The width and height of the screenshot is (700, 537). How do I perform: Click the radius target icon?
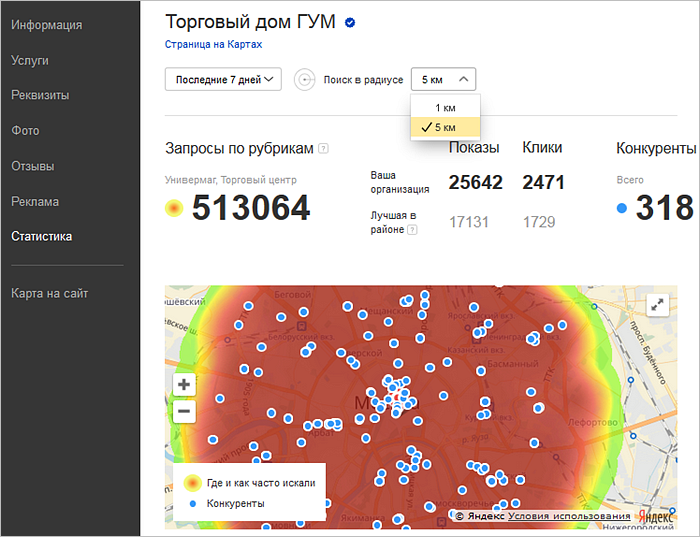click(x=305, y=80)
